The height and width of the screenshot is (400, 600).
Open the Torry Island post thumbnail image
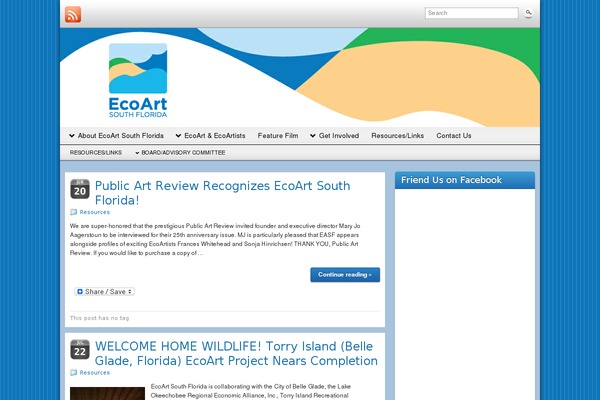pos(108,393)
